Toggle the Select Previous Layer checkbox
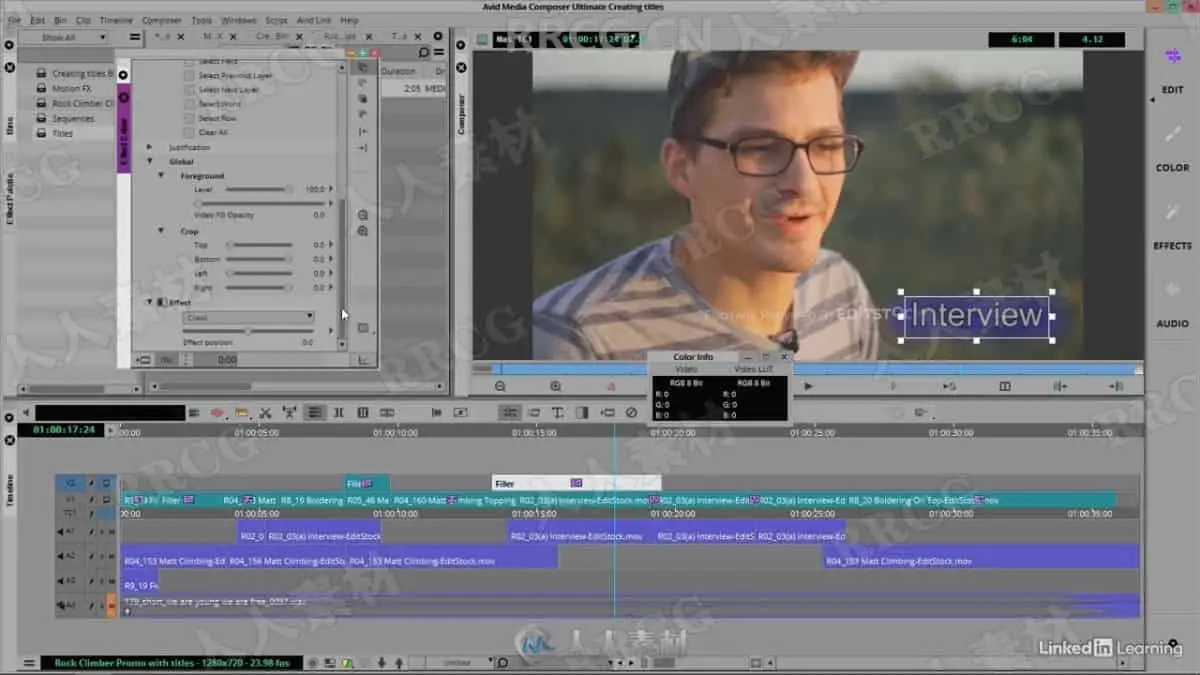Viewport: 1200px width, 675px height. [x=190, y=75]
